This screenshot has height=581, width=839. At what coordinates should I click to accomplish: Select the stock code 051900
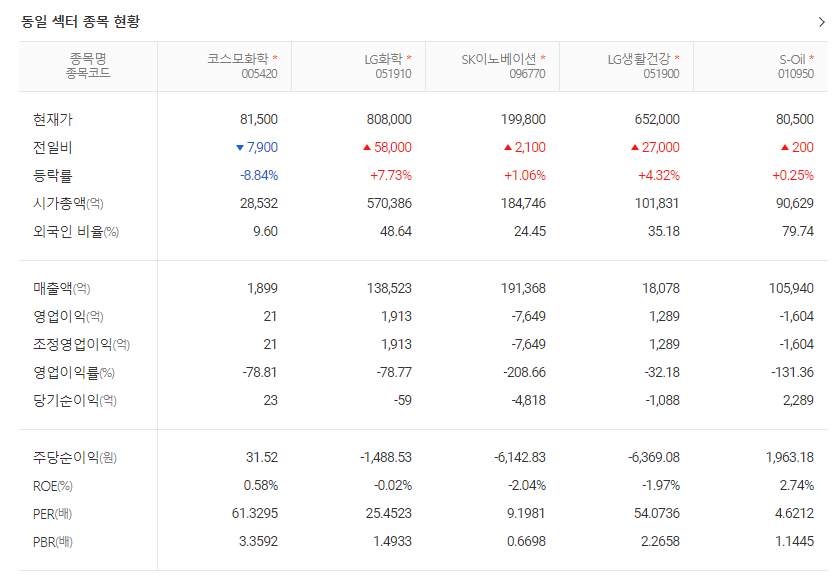tap(661, 74)
